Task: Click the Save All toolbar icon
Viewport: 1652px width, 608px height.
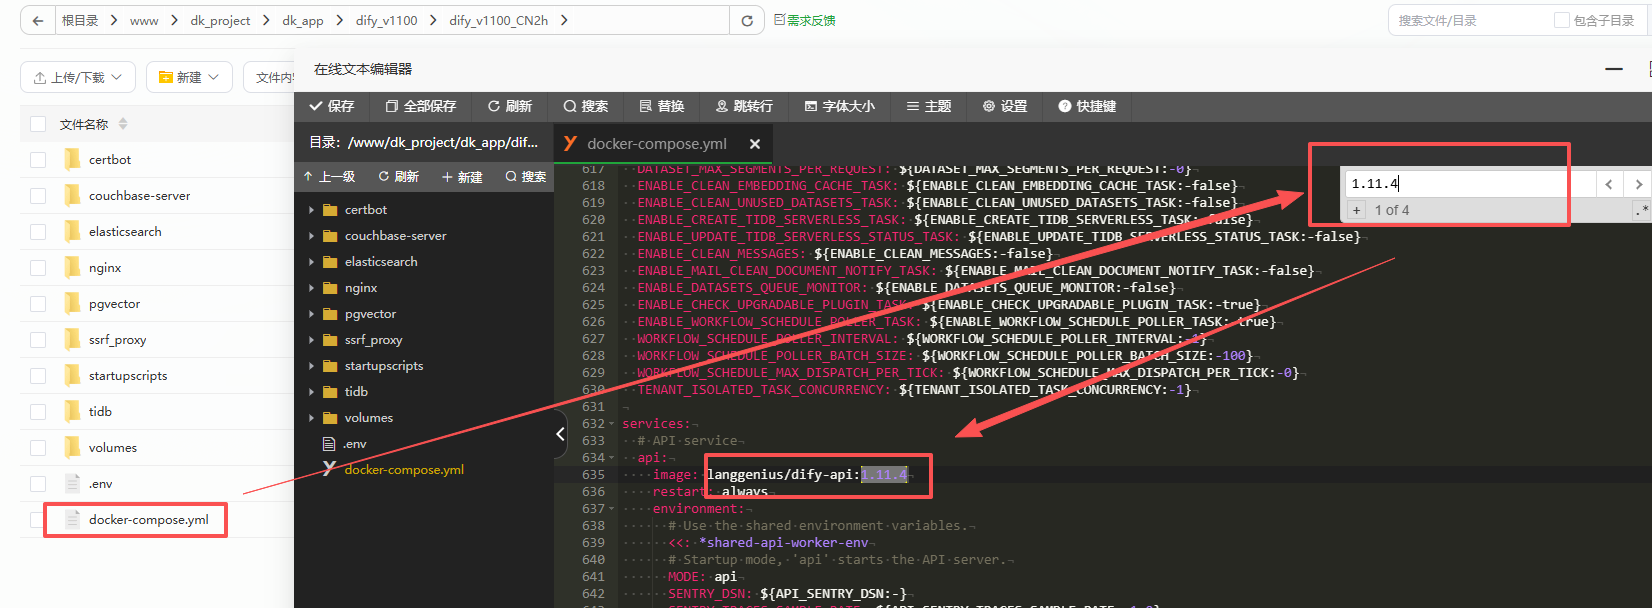Action: (x=392, y=106)
